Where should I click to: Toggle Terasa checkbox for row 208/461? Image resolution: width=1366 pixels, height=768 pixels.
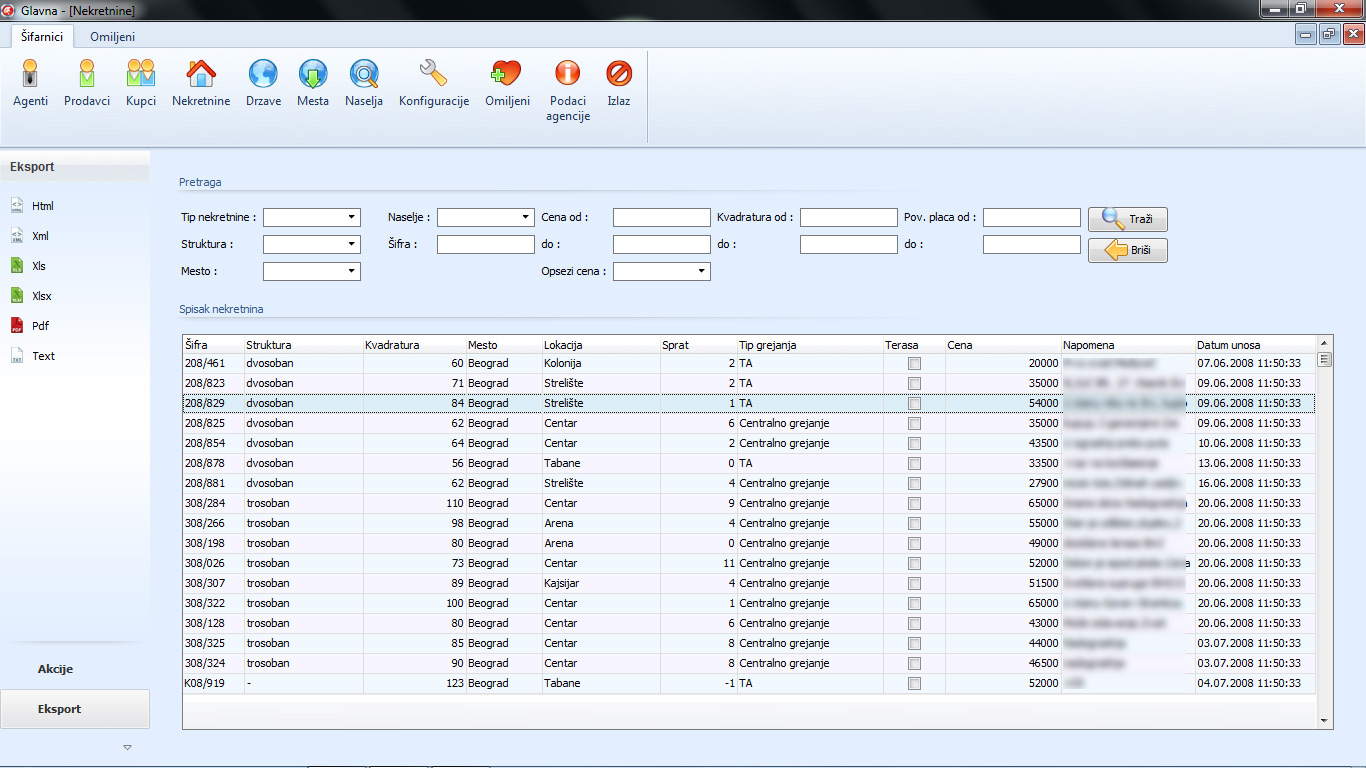click(x=914, y=364)
